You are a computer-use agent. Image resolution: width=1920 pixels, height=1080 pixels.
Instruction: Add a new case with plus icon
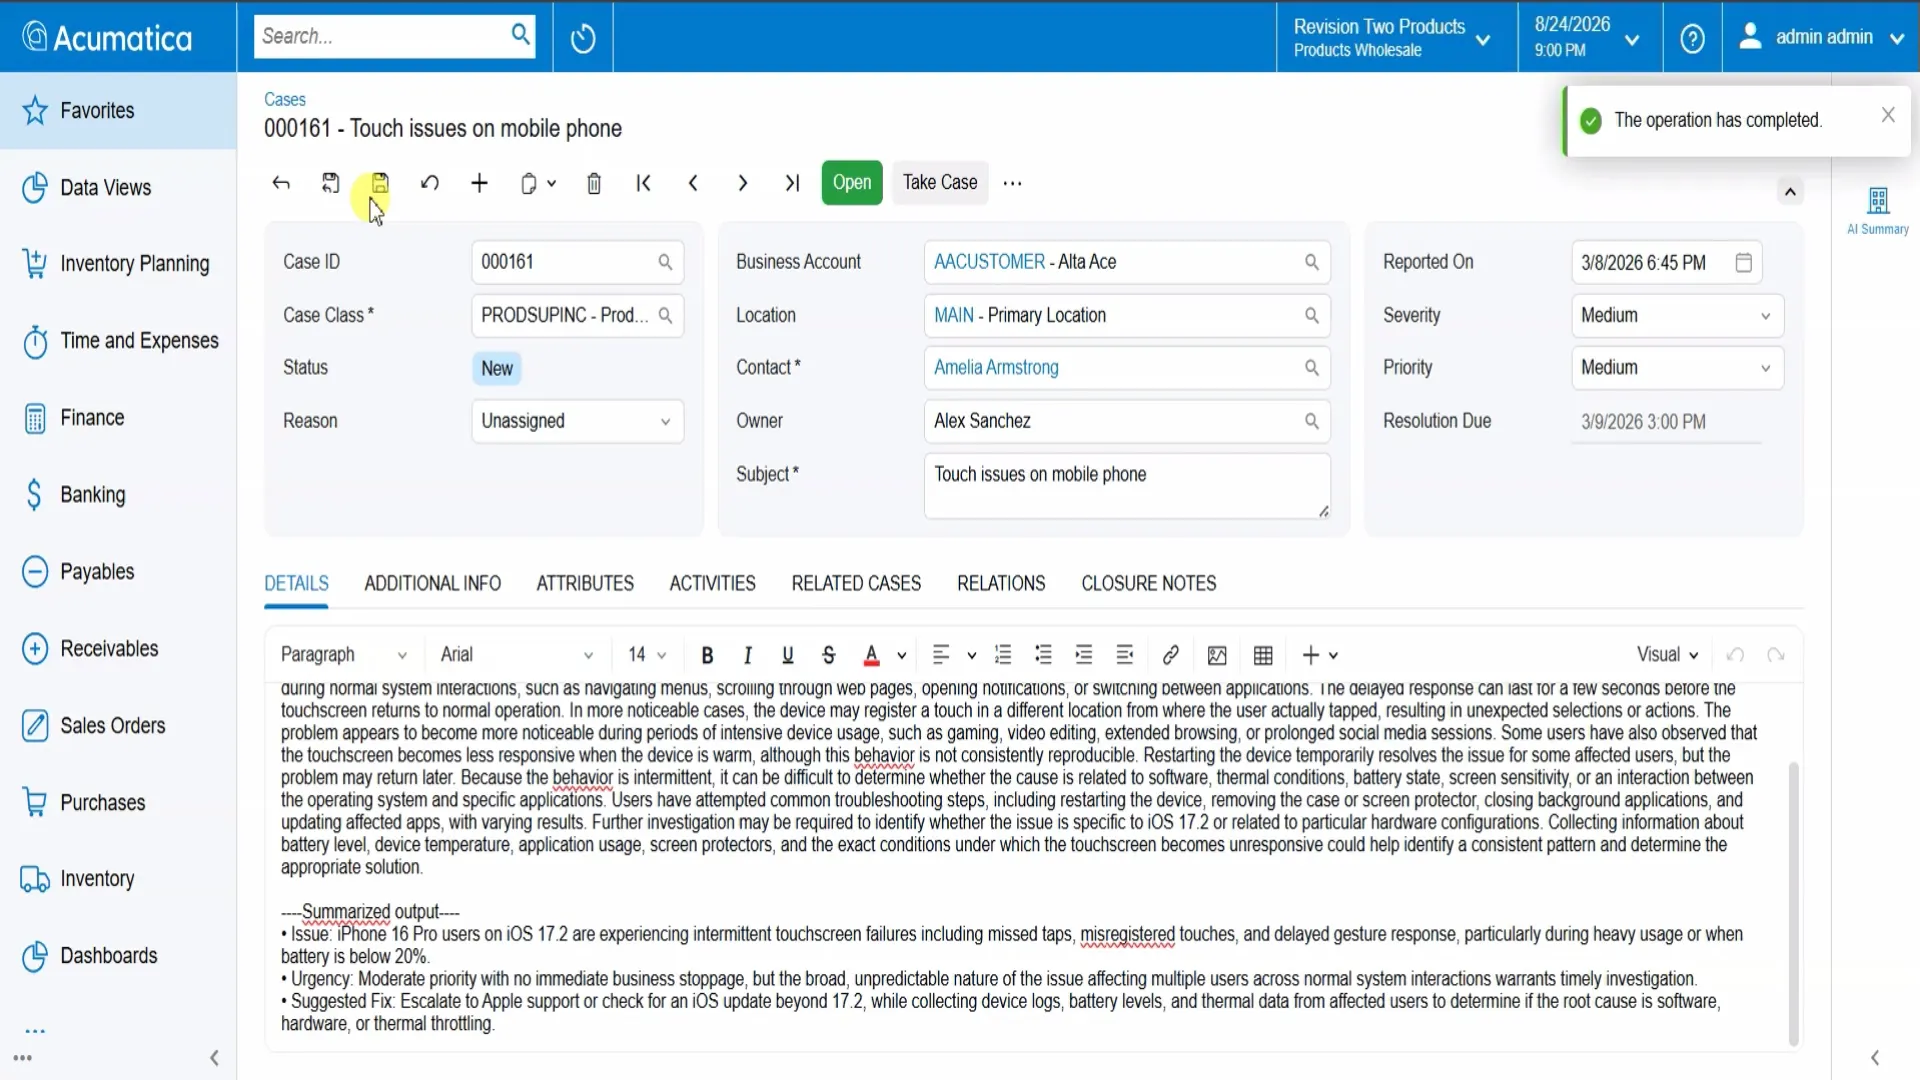coord(480,183)
